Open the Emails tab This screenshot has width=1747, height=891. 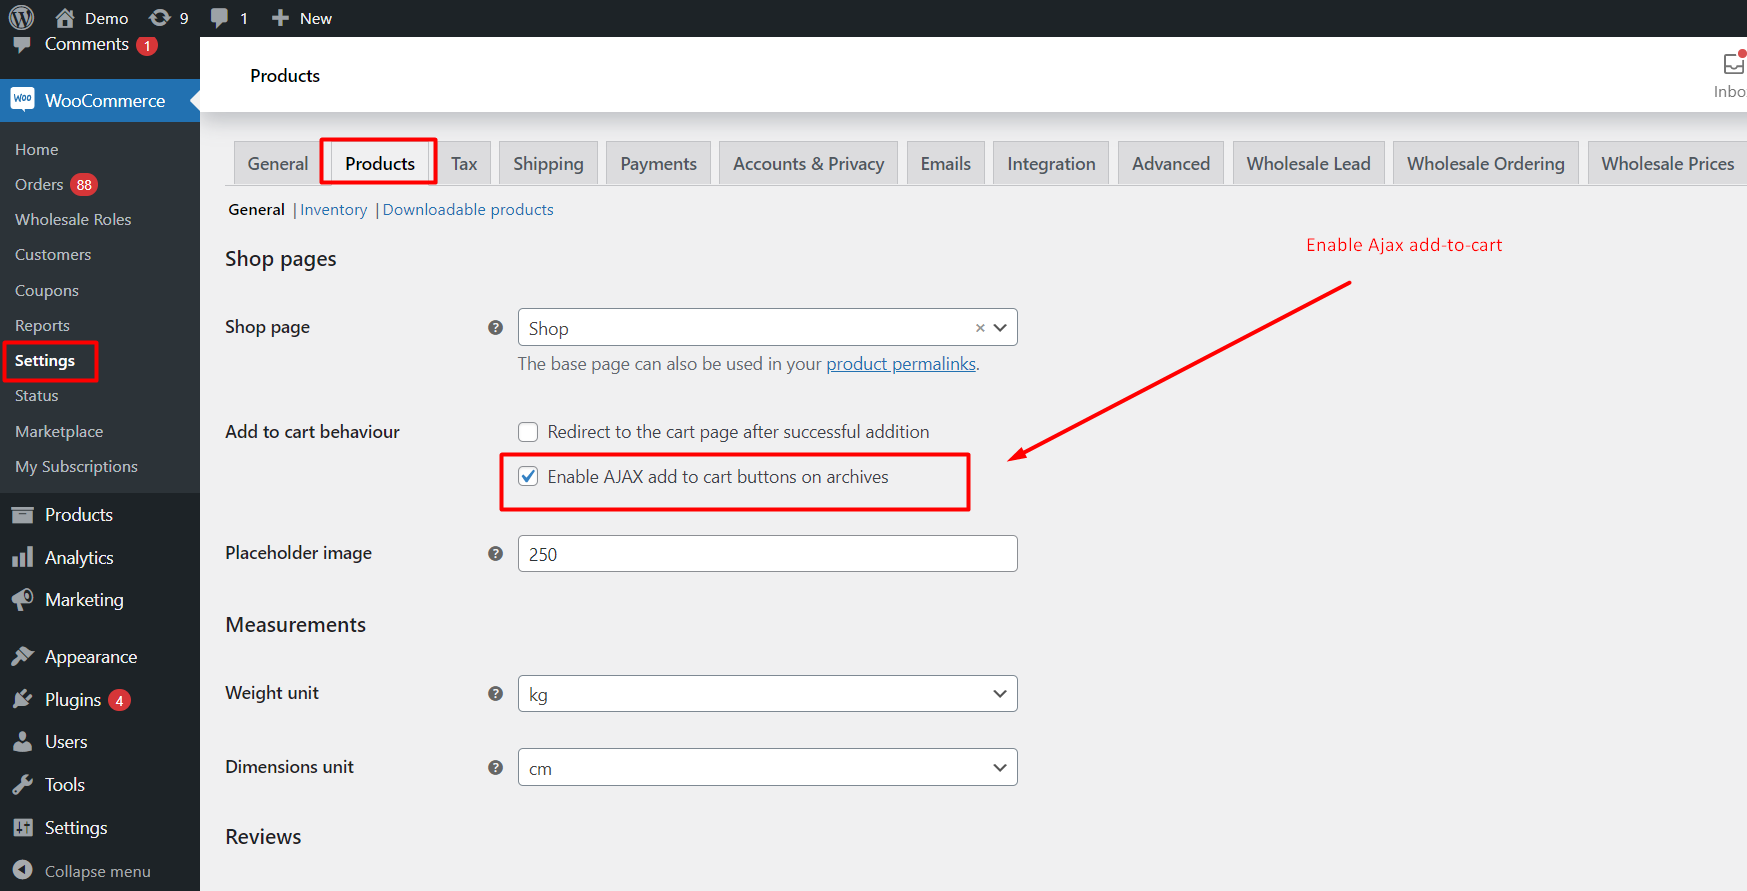click(946, 163)
